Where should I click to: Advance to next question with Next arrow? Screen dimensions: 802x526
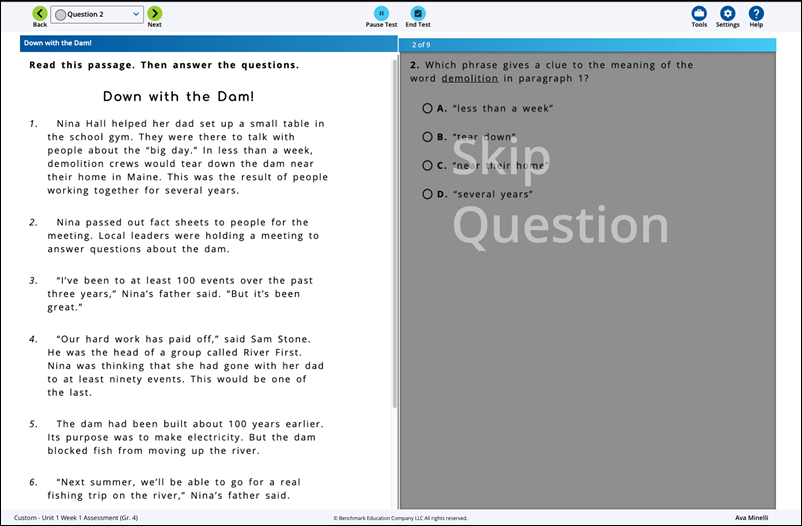pos(154,14)
